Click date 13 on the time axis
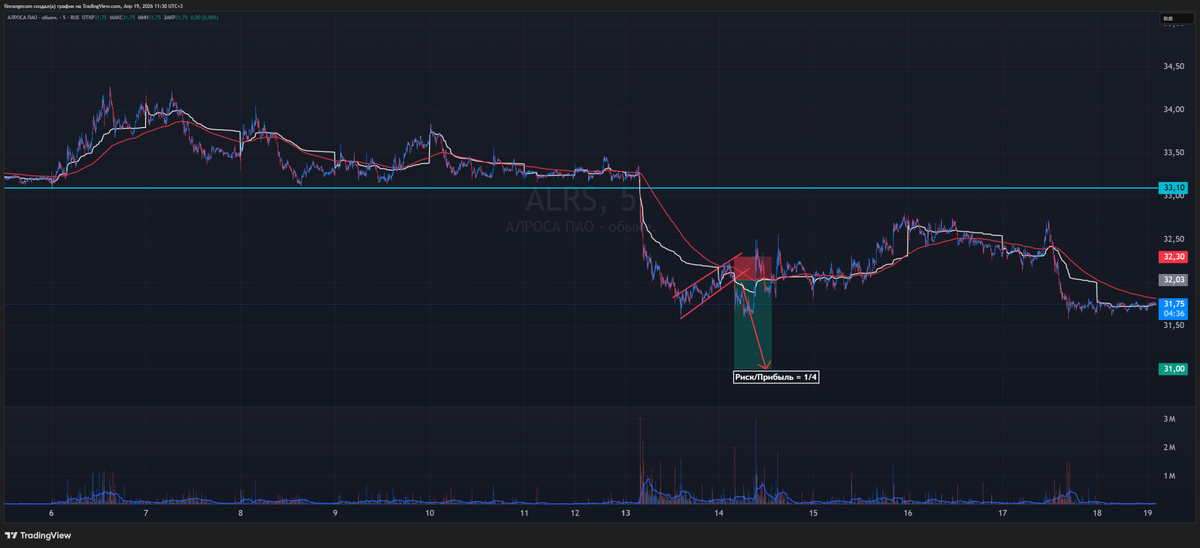1200x548 pixels. pos(625,513)
